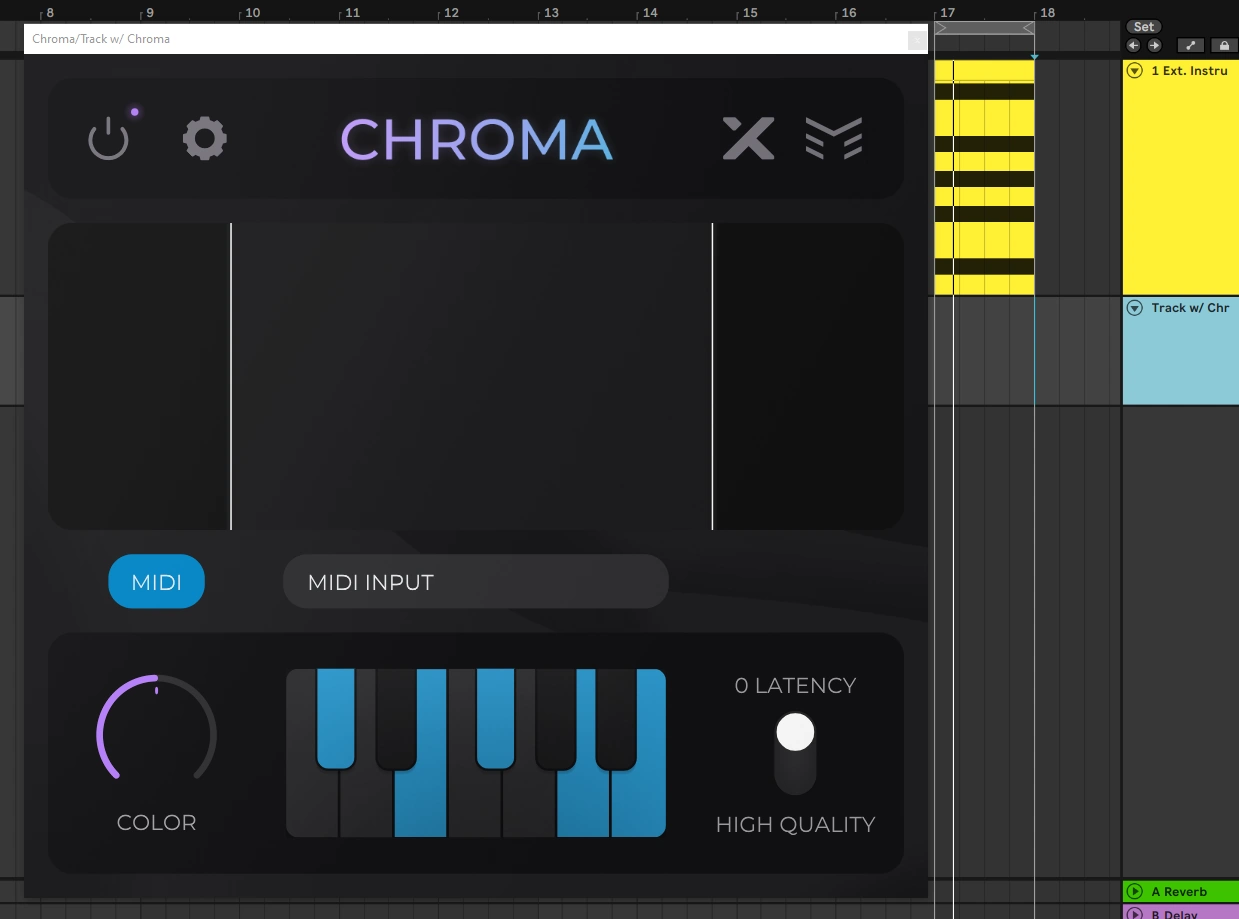The image size is (1239, 919).
Task: Toggle the G# black piano key
Action: click(555, 719)
